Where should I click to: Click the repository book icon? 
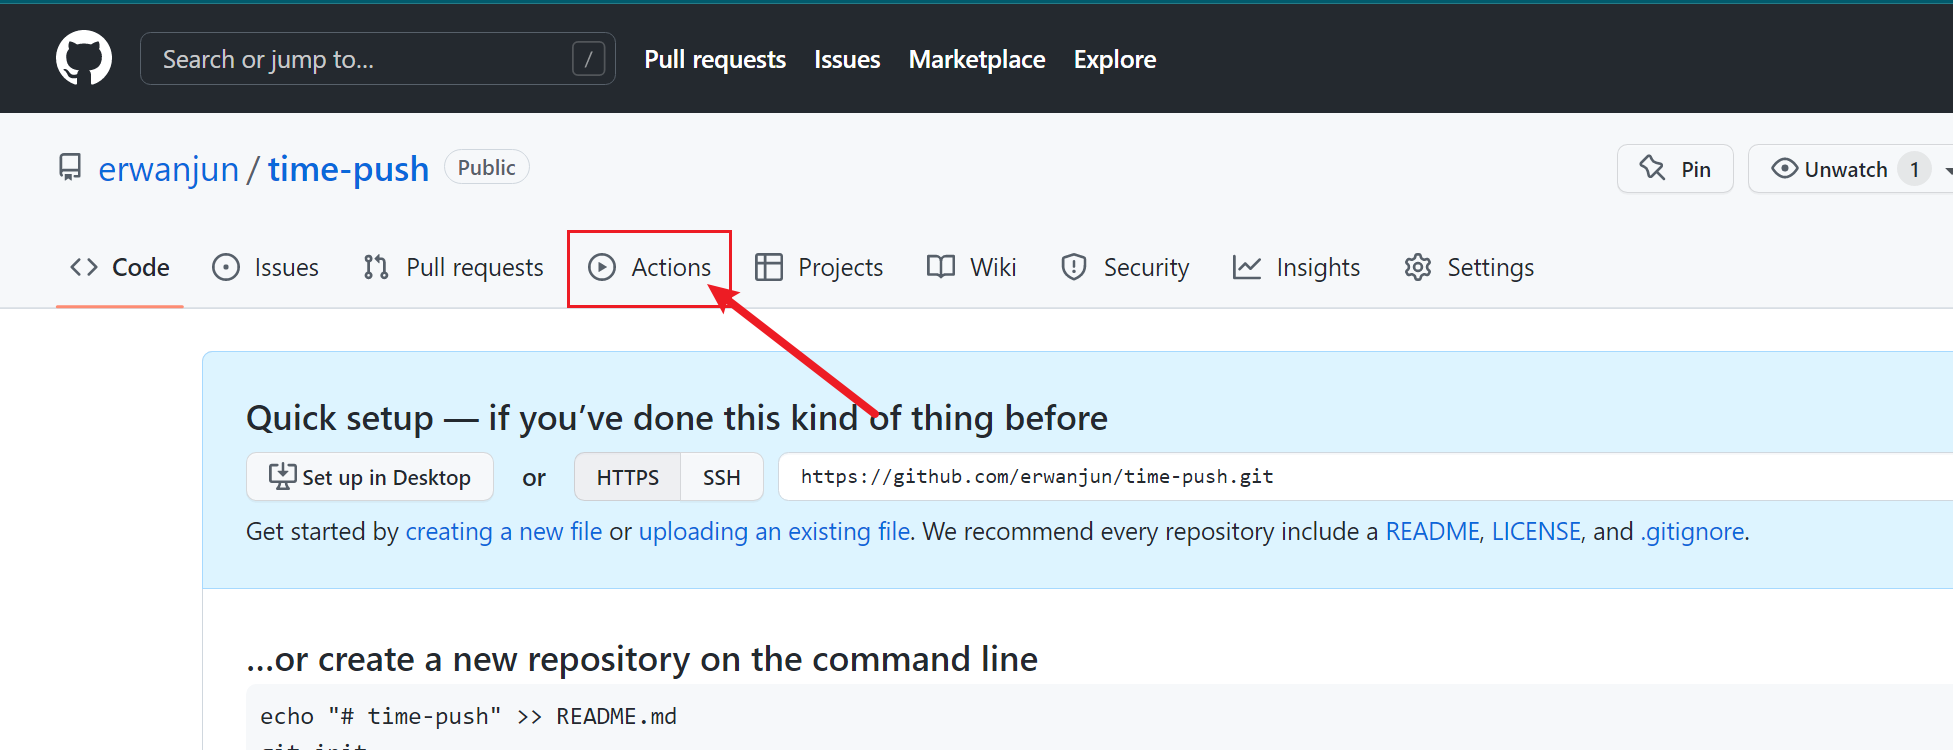pos(70,167)
